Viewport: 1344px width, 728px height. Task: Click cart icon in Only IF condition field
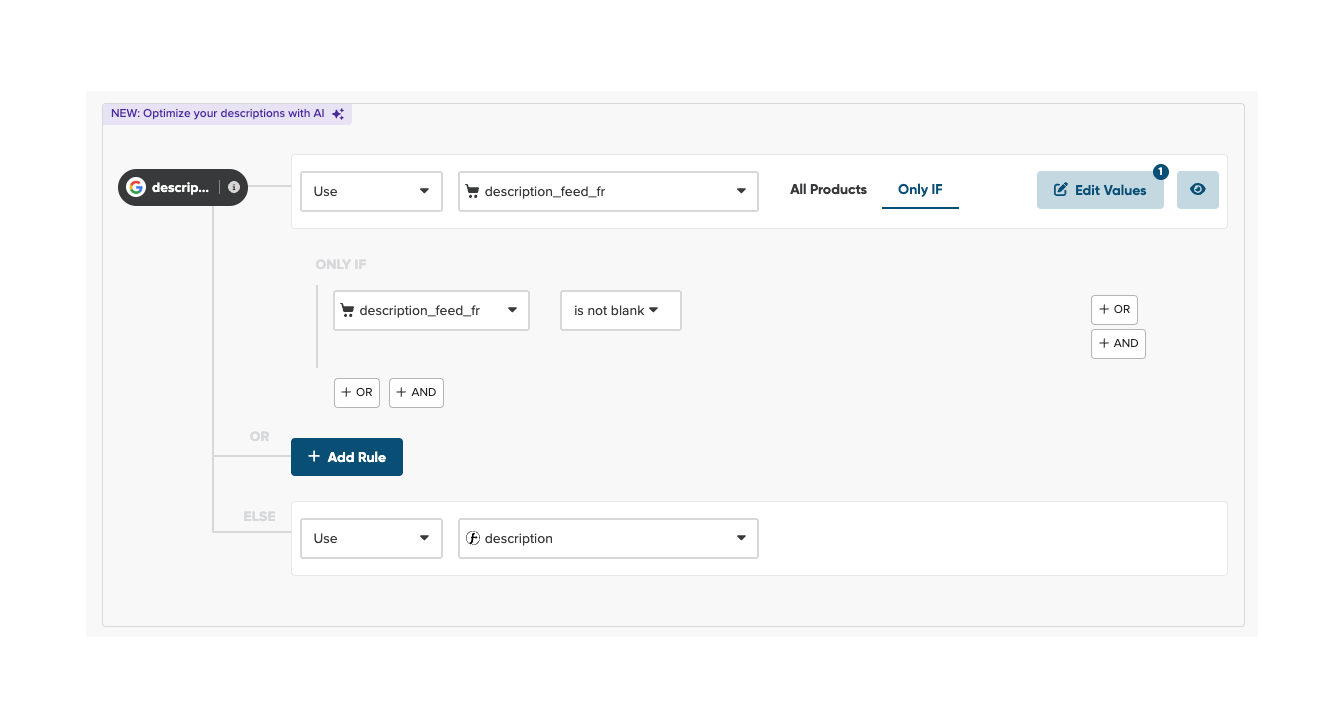click(347, 311)
